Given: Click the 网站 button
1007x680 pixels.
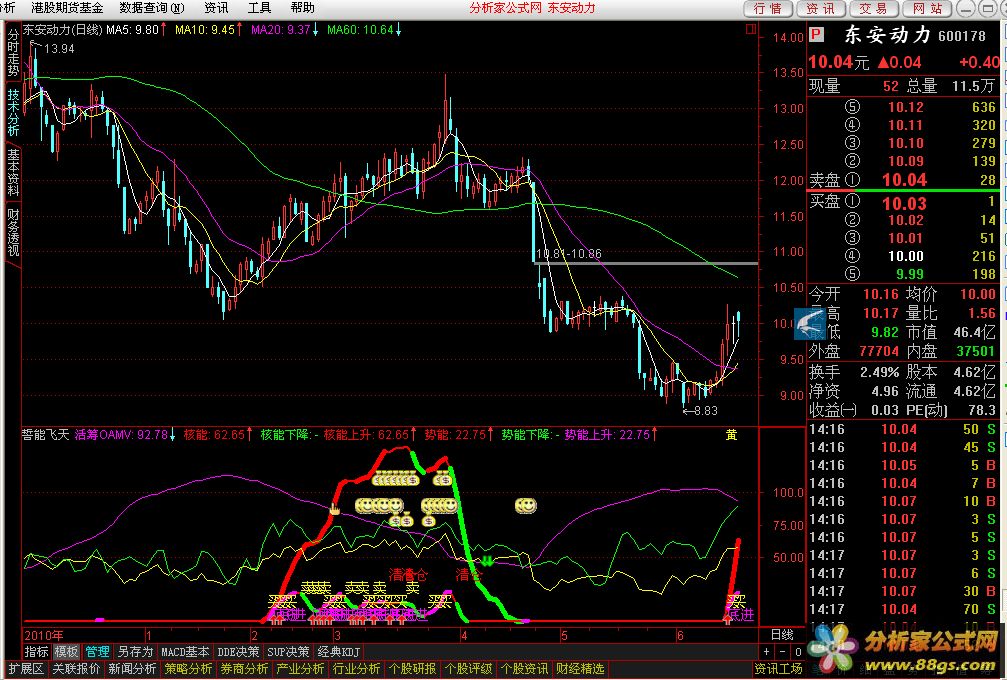Looking at the screenshot, I should 927,8.
